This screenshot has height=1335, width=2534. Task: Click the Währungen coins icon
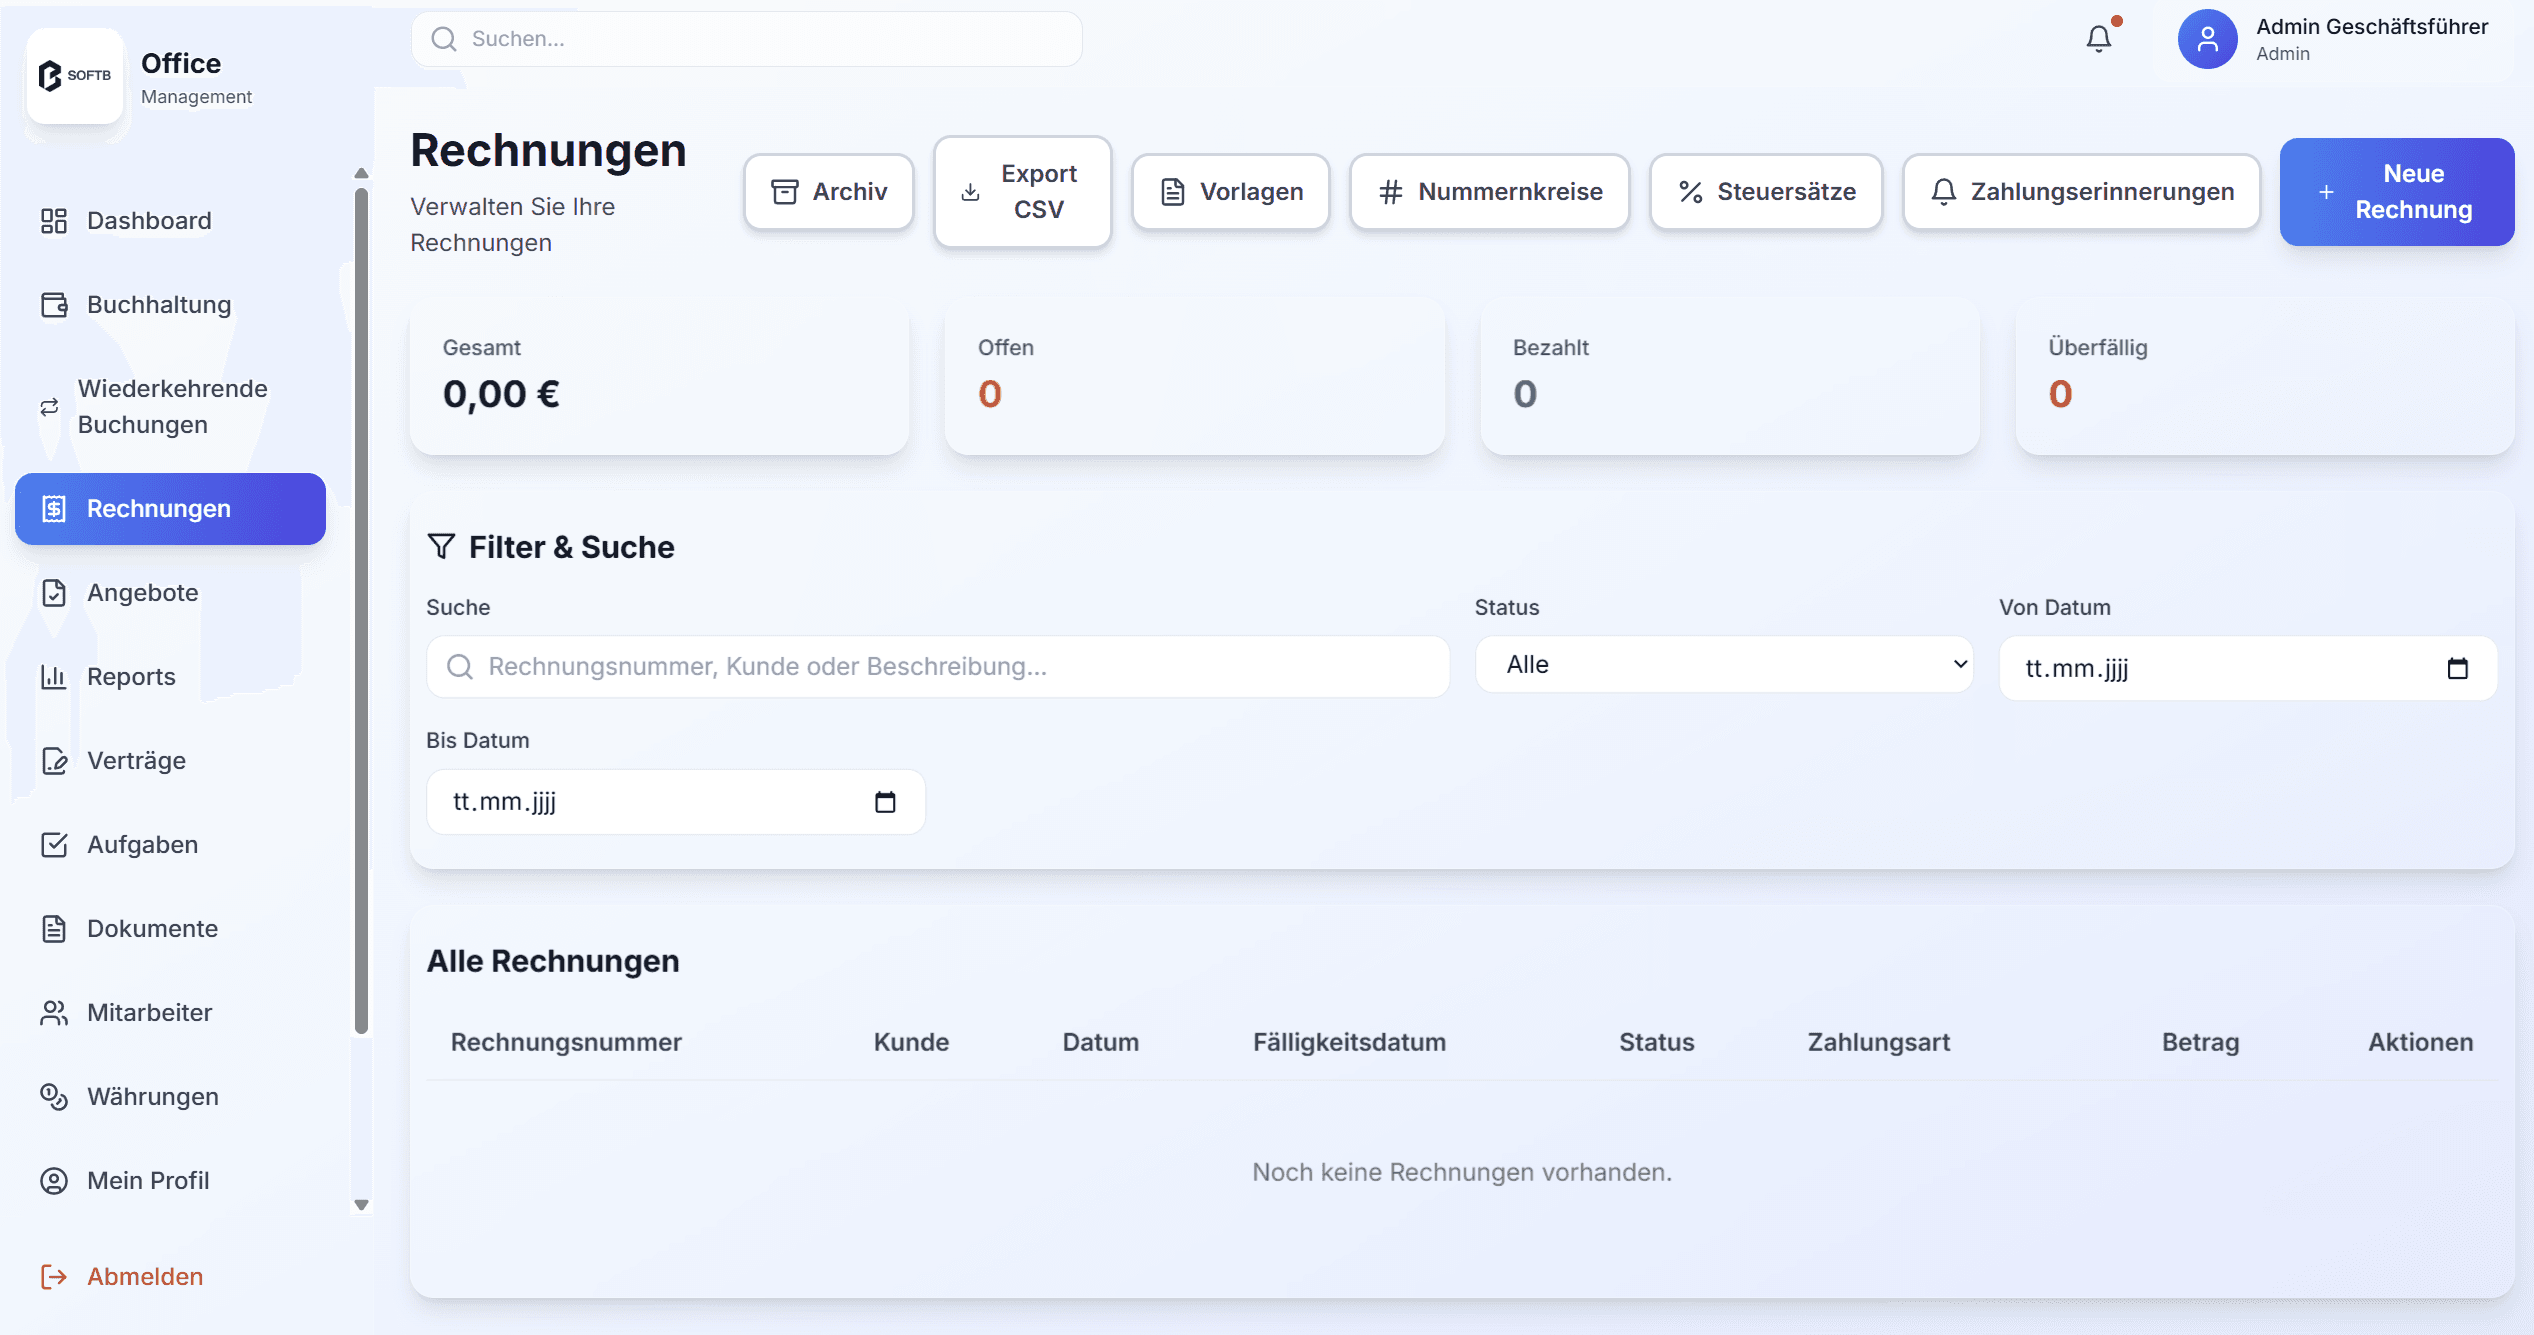click(53, 1097)
